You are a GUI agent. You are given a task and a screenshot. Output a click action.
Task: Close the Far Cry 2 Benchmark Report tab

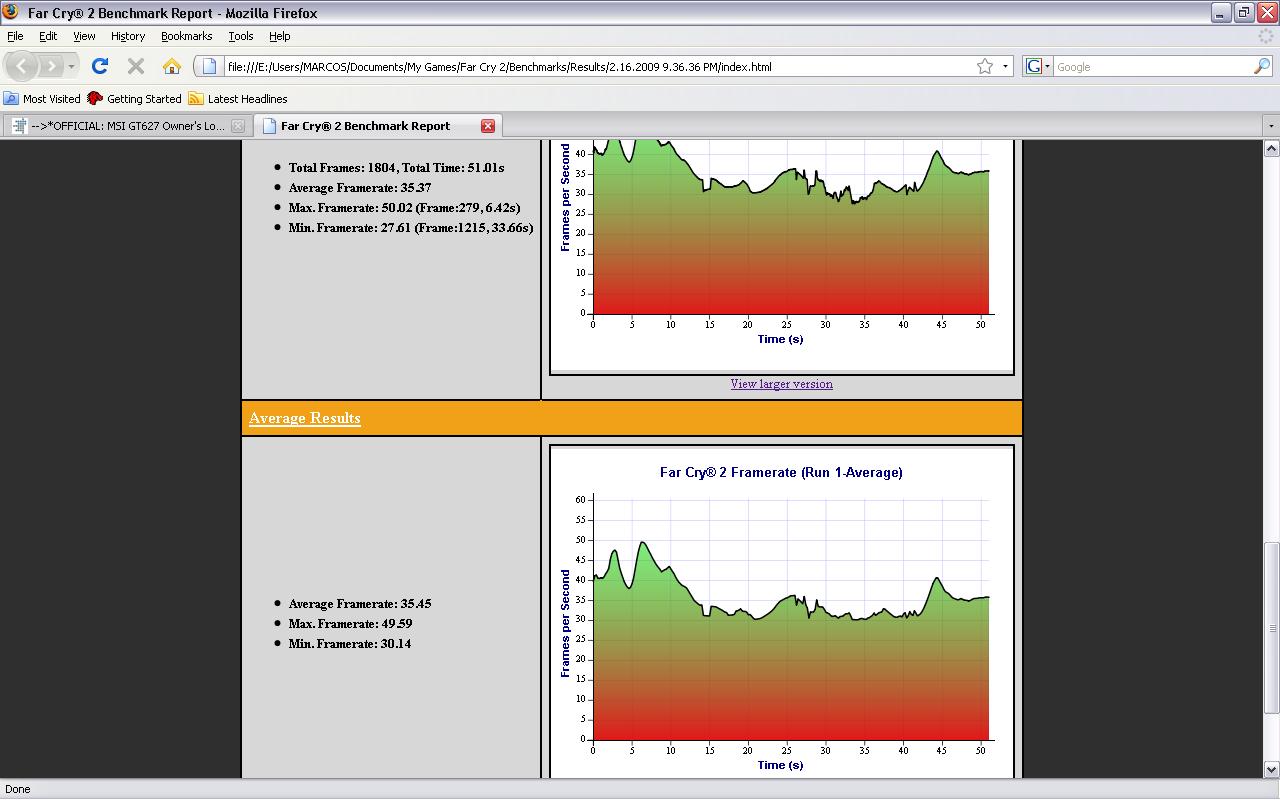tap(488, 126)
